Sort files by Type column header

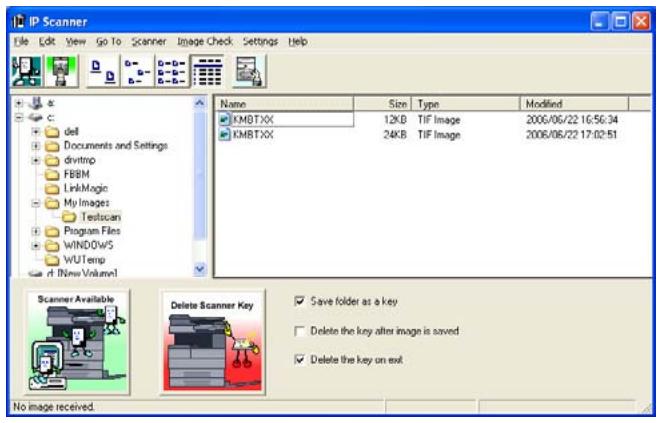tap(466, 104)
